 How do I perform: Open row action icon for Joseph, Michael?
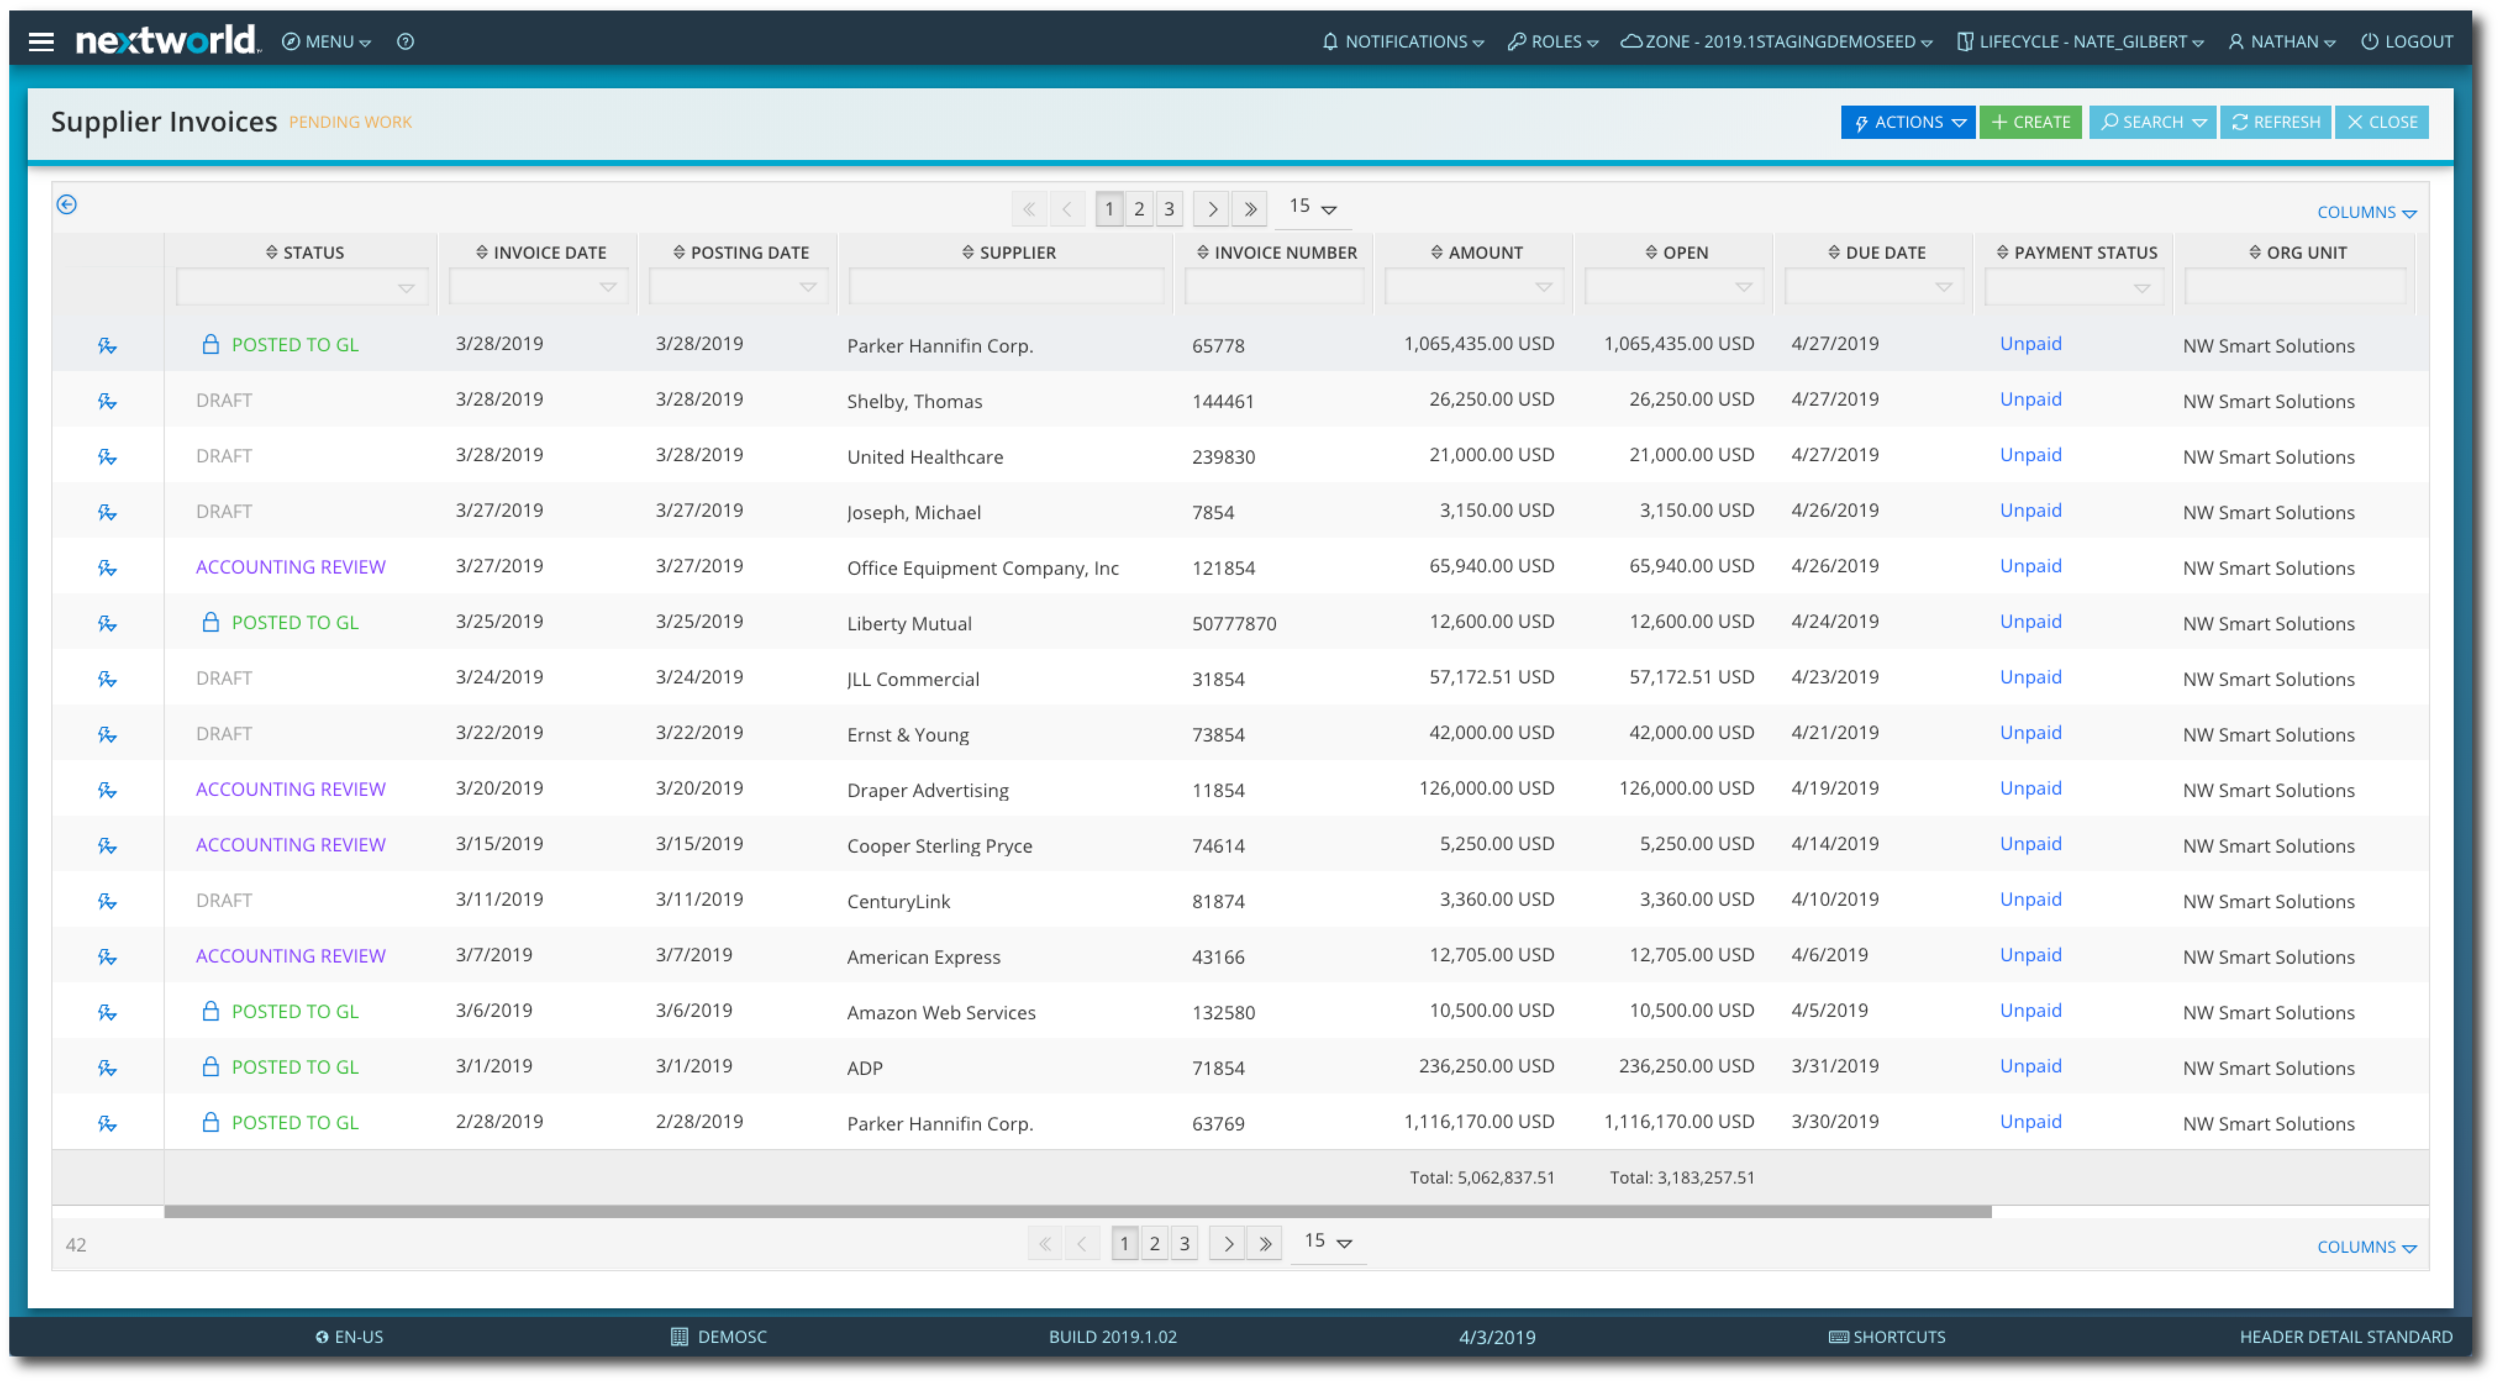[107, 513]
